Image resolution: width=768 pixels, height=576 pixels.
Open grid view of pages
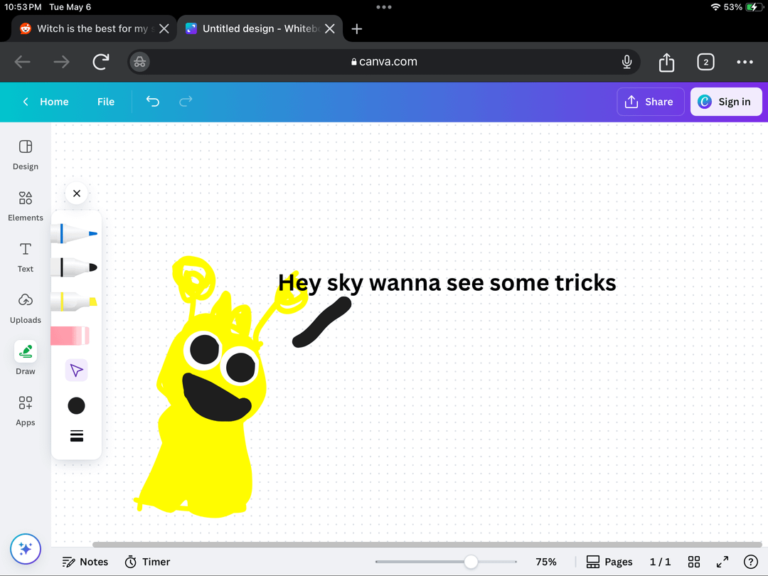(x=694, y=562)
